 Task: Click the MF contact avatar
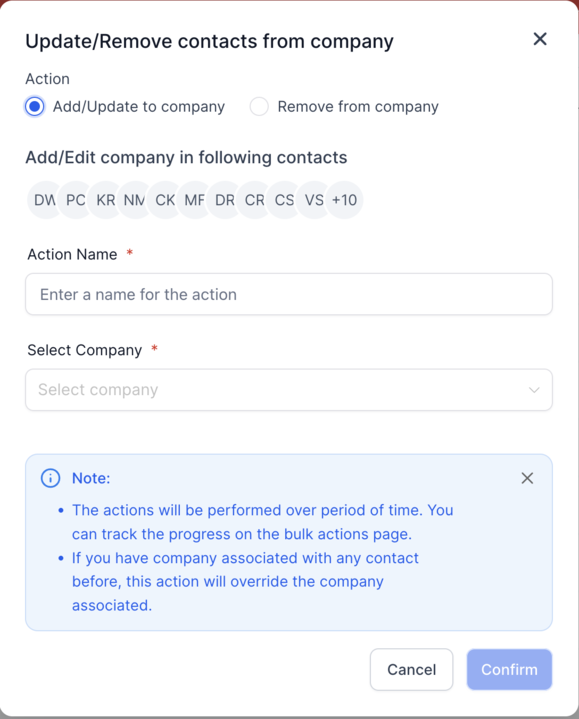pyautogui.click(x=195, y=200)
